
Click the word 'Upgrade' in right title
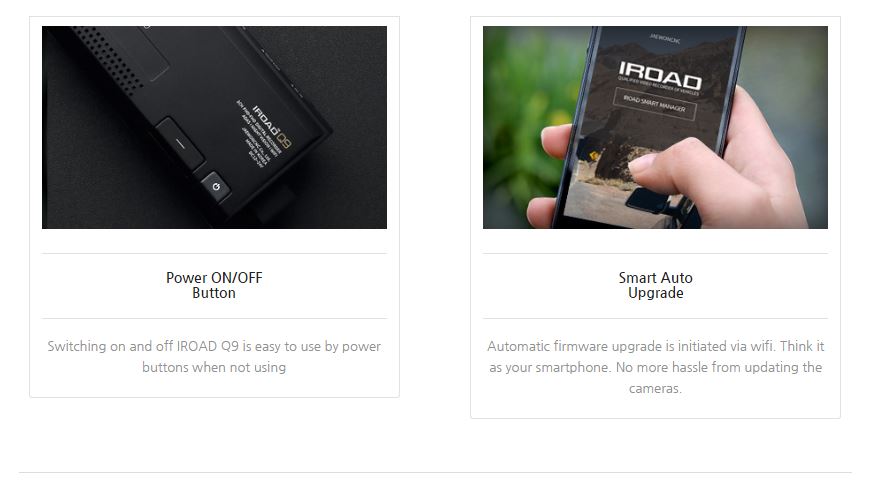pyautogui.click(x=655, y=293)
